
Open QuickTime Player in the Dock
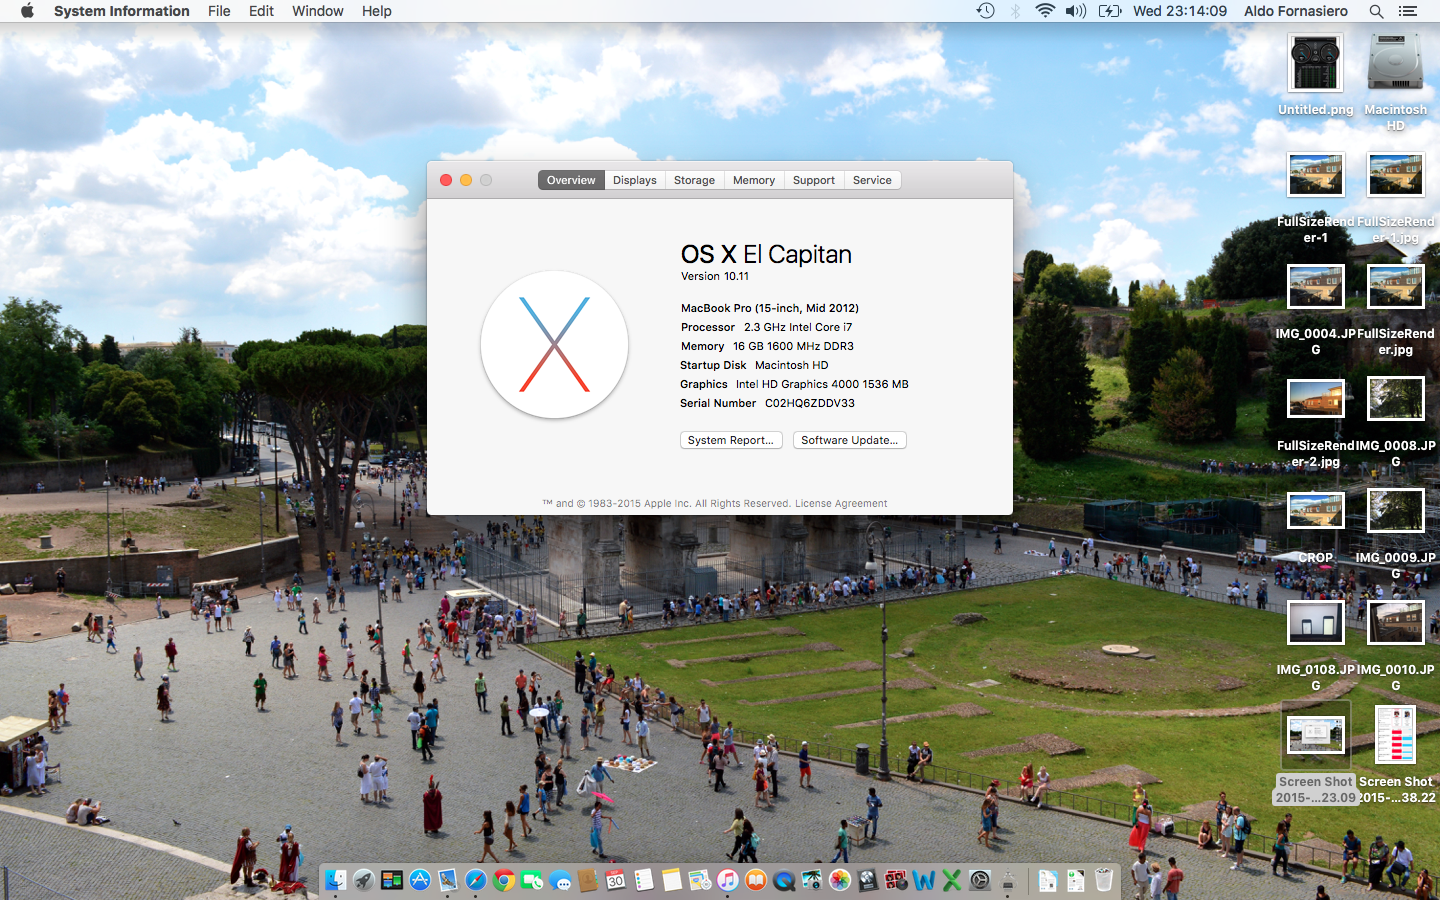pos(784,880)
